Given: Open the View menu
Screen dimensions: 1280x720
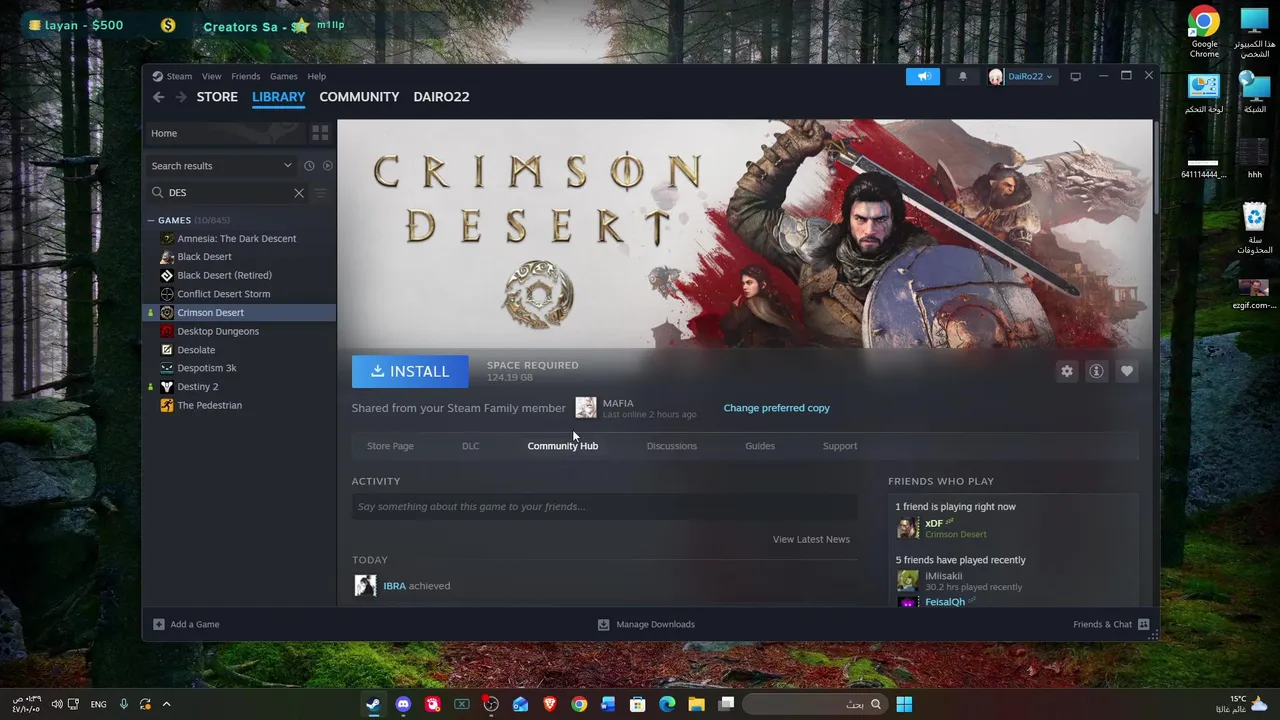Looking at the screenshot, I should click(x=212, y=76).
